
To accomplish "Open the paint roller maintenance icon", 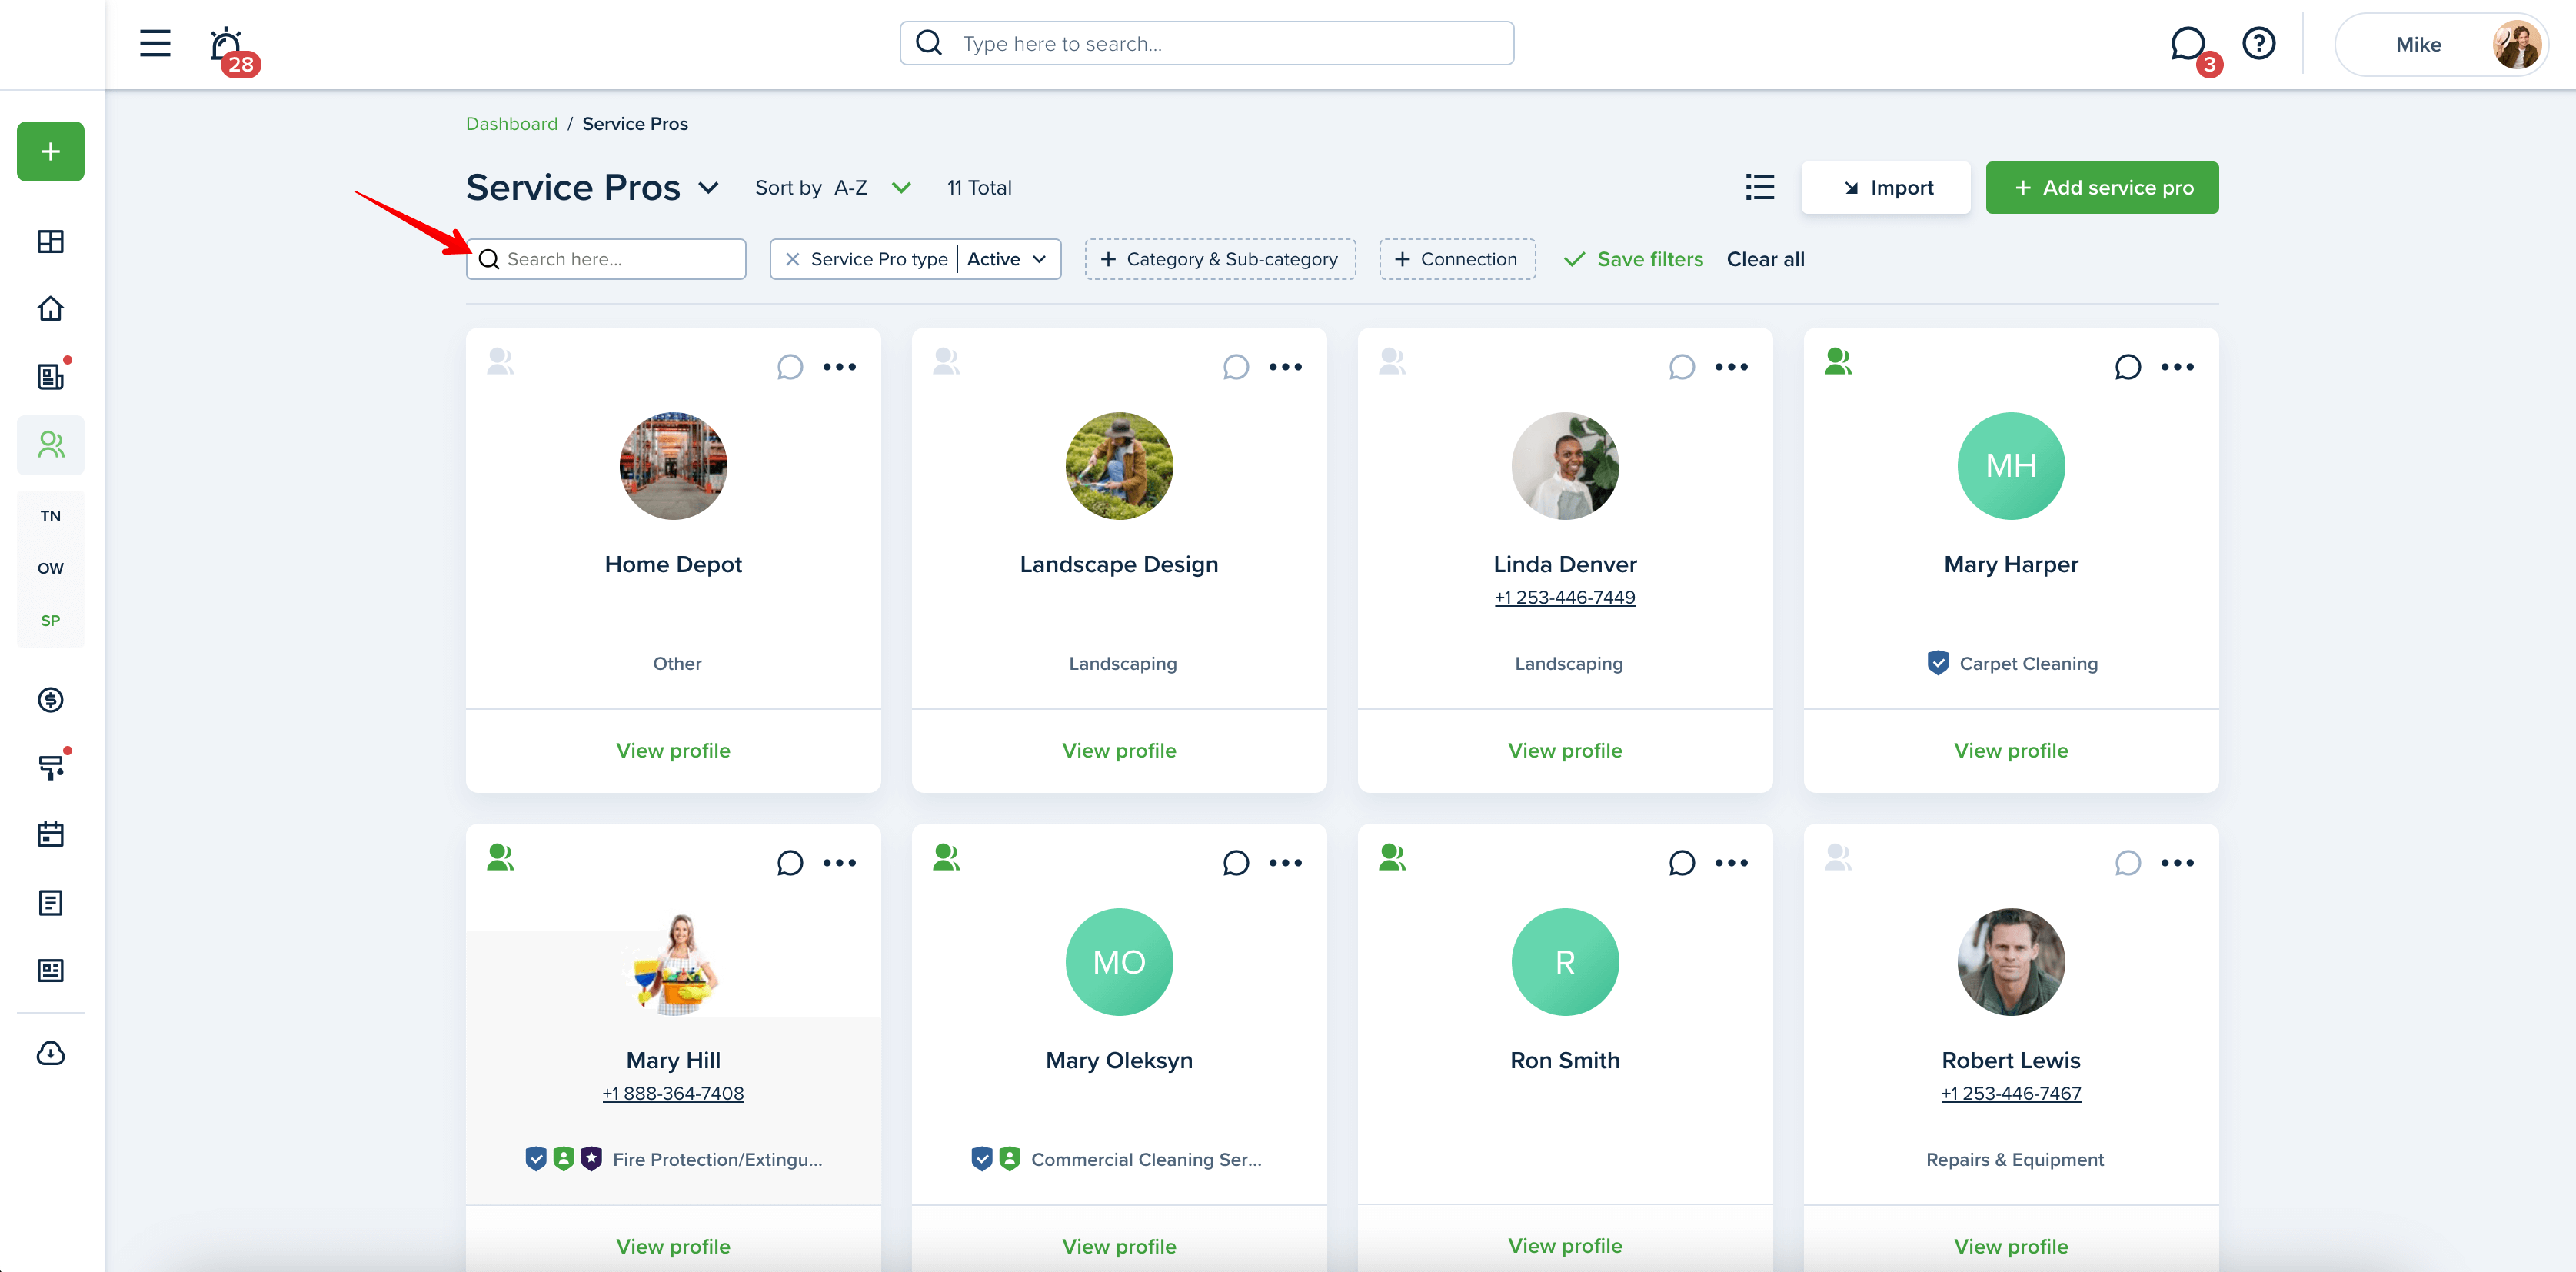I will coord(51,767).
